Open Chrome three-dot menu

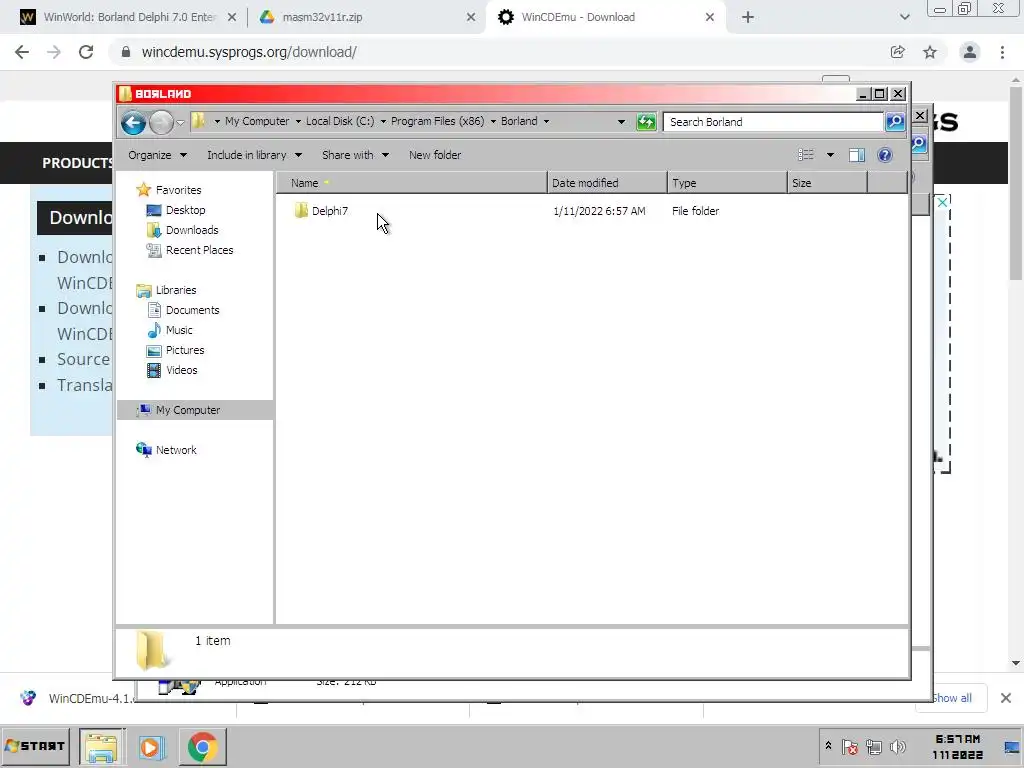click(x=1002, y=52)
